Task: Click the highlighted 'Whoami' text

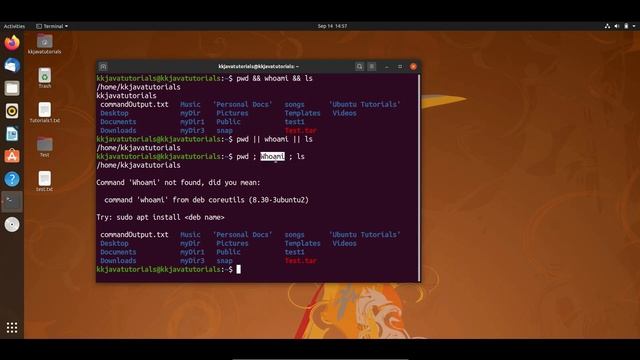Action: (273, 156)
